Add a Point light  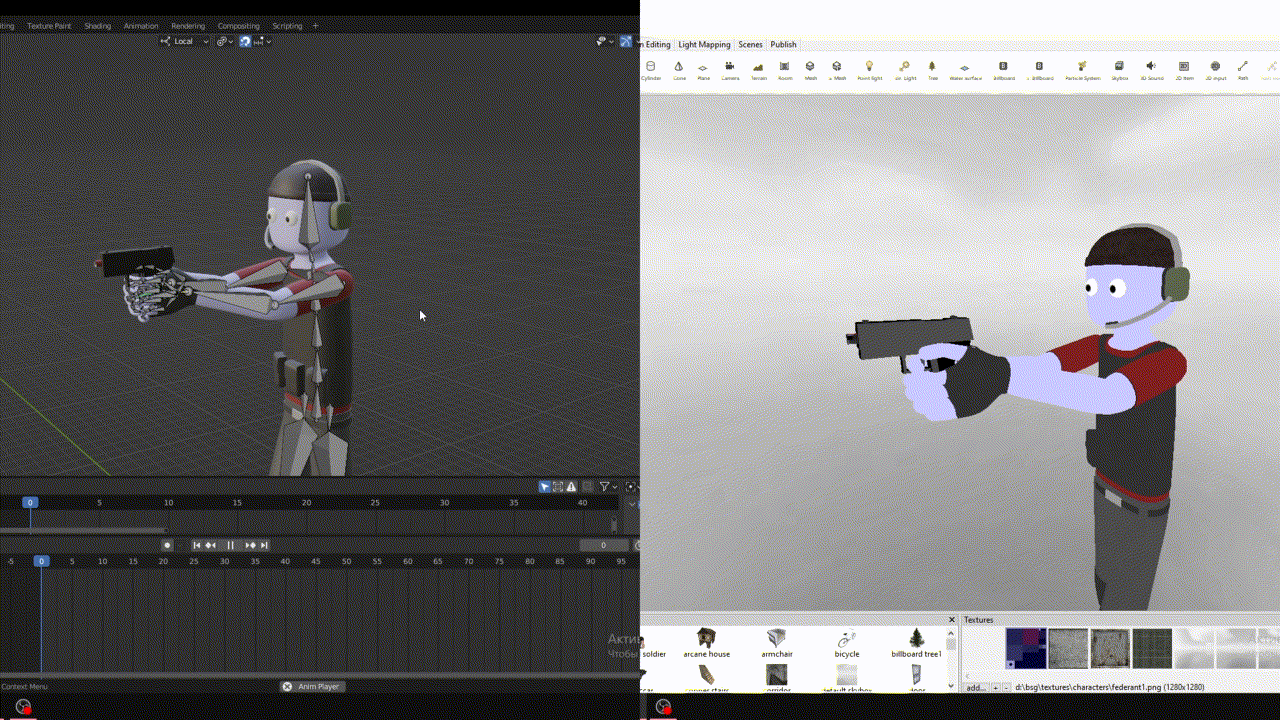click(x=869, y=70)
